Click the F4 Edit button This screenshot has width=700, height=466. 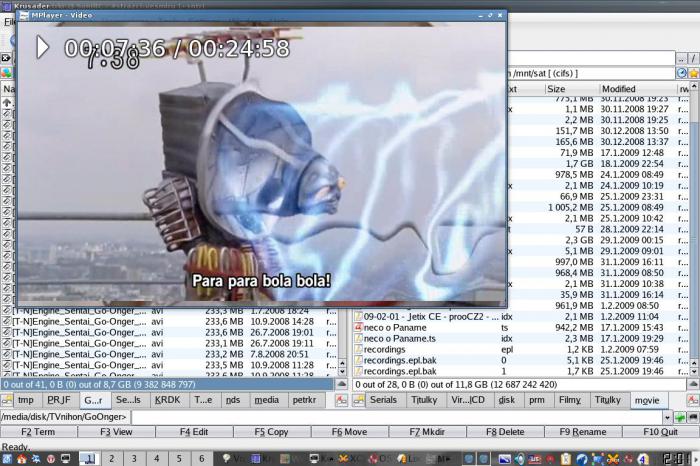click(x=194, y=432)
